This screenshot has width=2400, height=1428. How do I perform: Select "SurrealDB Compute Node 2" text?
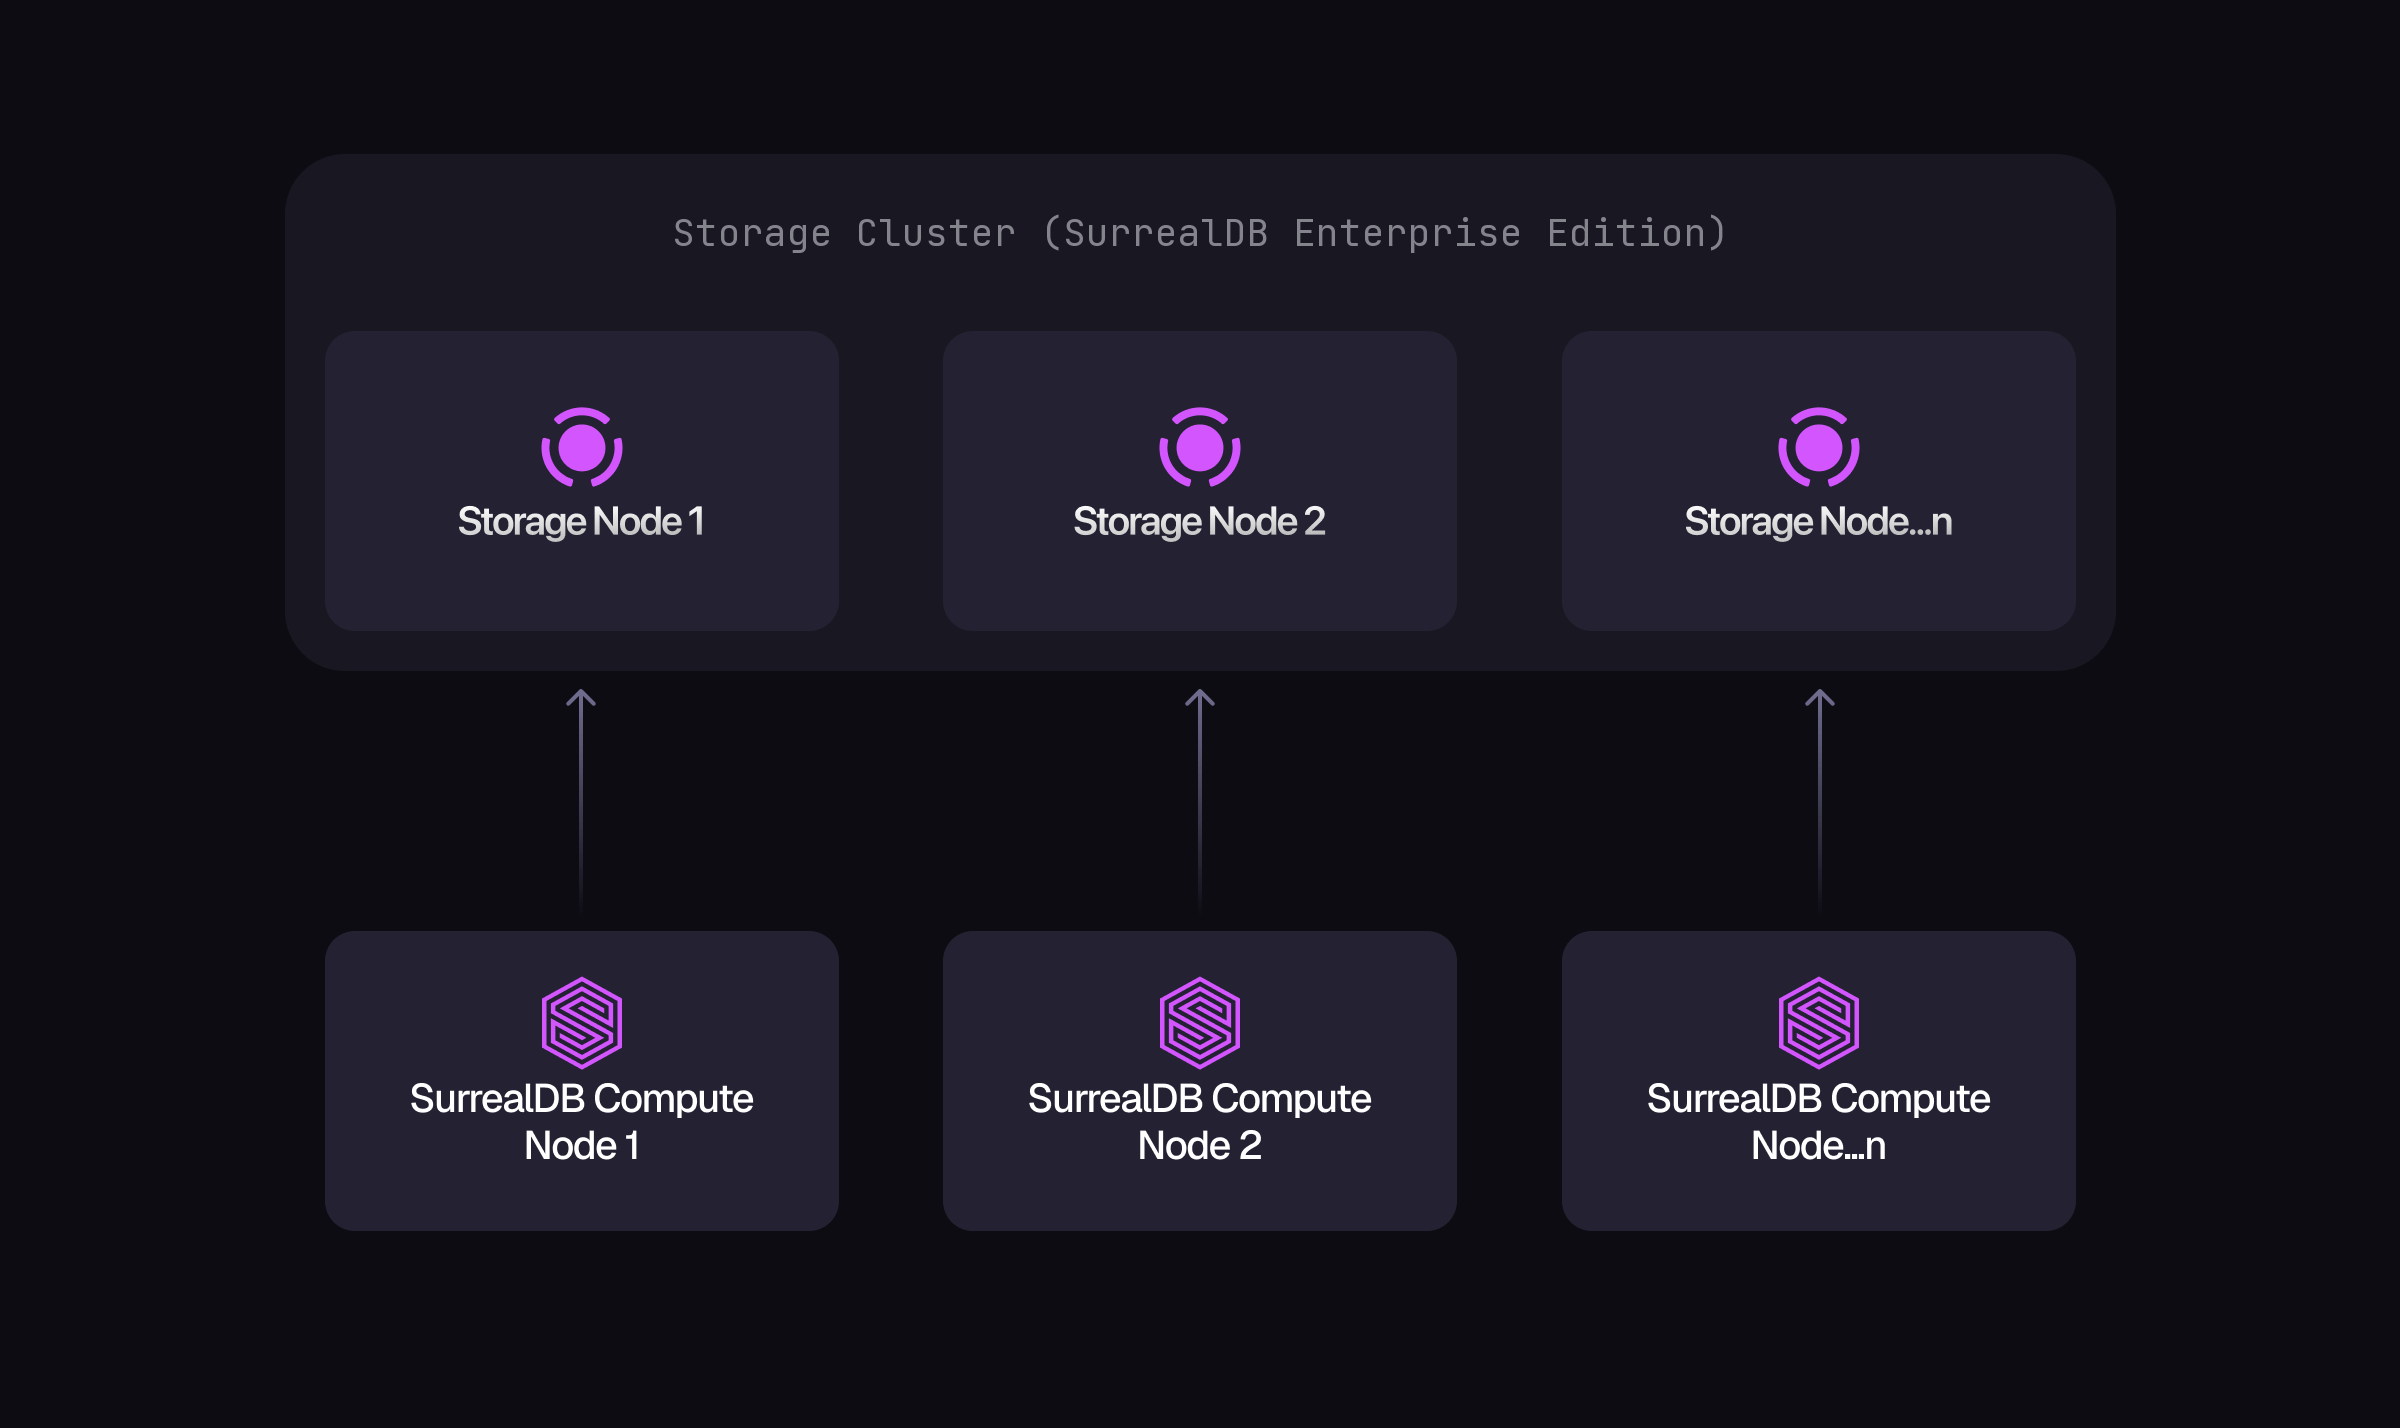coord(1200,1122)
